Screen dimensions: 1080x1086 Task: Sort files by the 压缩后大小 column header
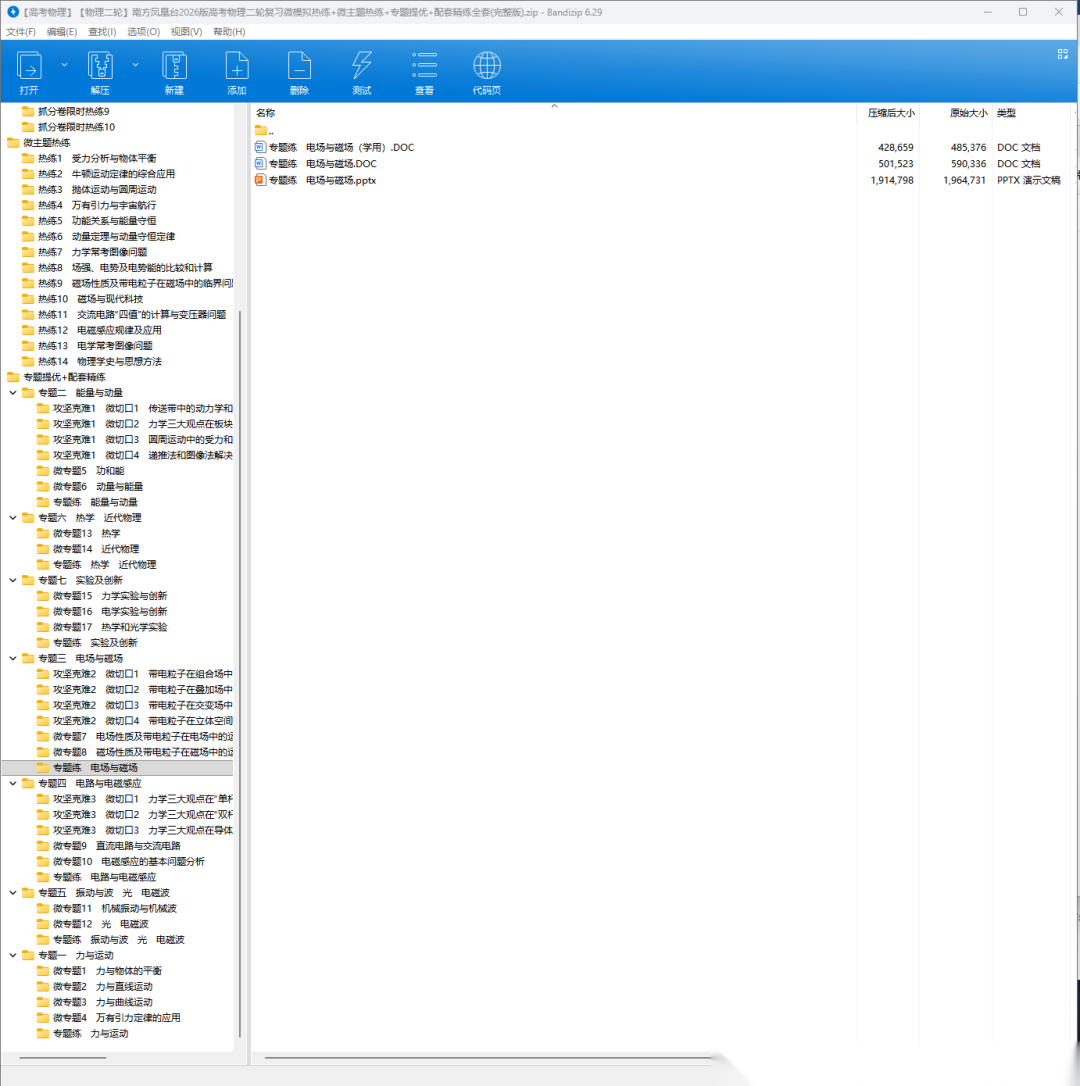click(x=890, y=113)
